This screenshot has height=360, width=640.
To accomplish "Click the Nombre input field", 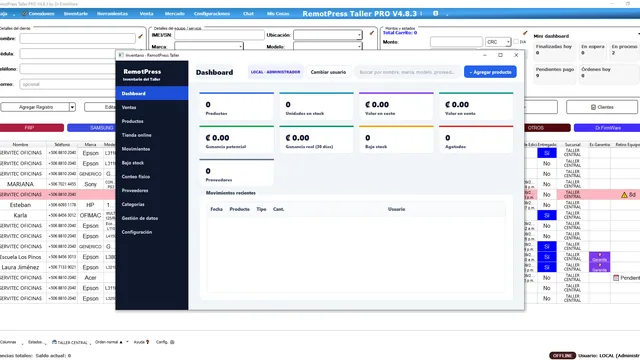I will click(x=78, y=38).
